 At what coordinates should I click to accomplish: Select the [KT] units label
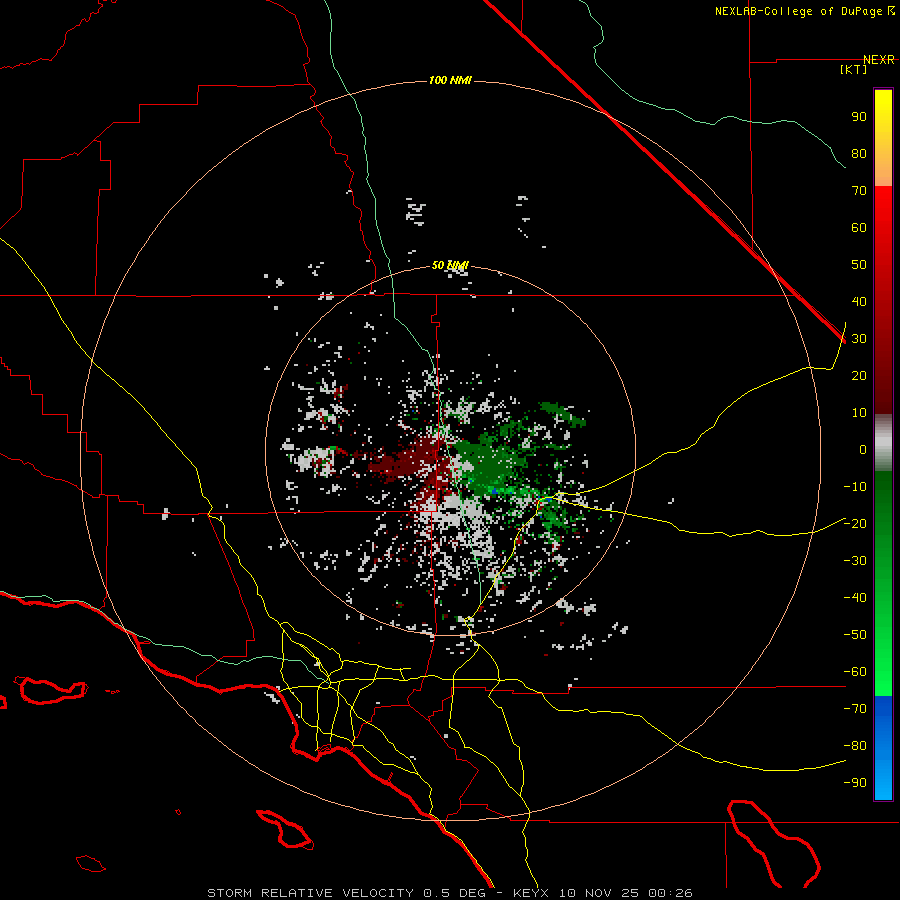coord(854,69)
